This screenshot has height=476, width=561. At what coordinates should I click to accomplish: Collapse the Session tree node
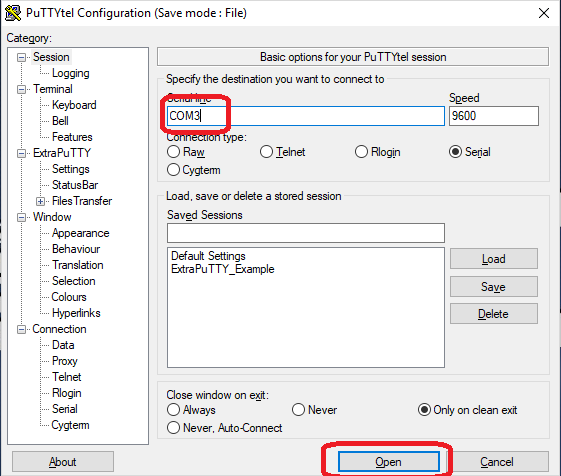point(21,57)
